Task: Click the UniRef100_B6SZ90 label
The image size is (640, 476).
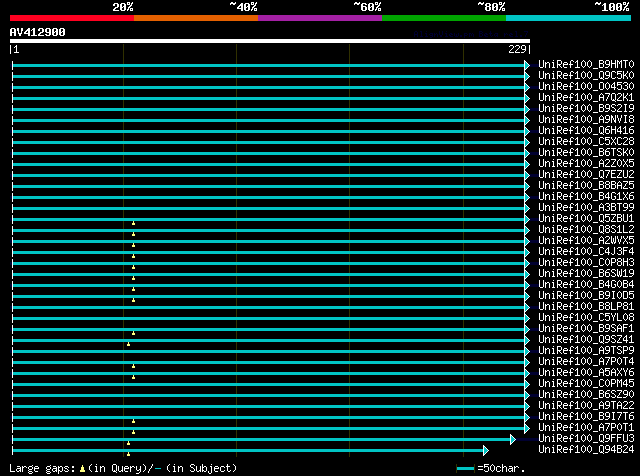Action: (x=586, y=395)
